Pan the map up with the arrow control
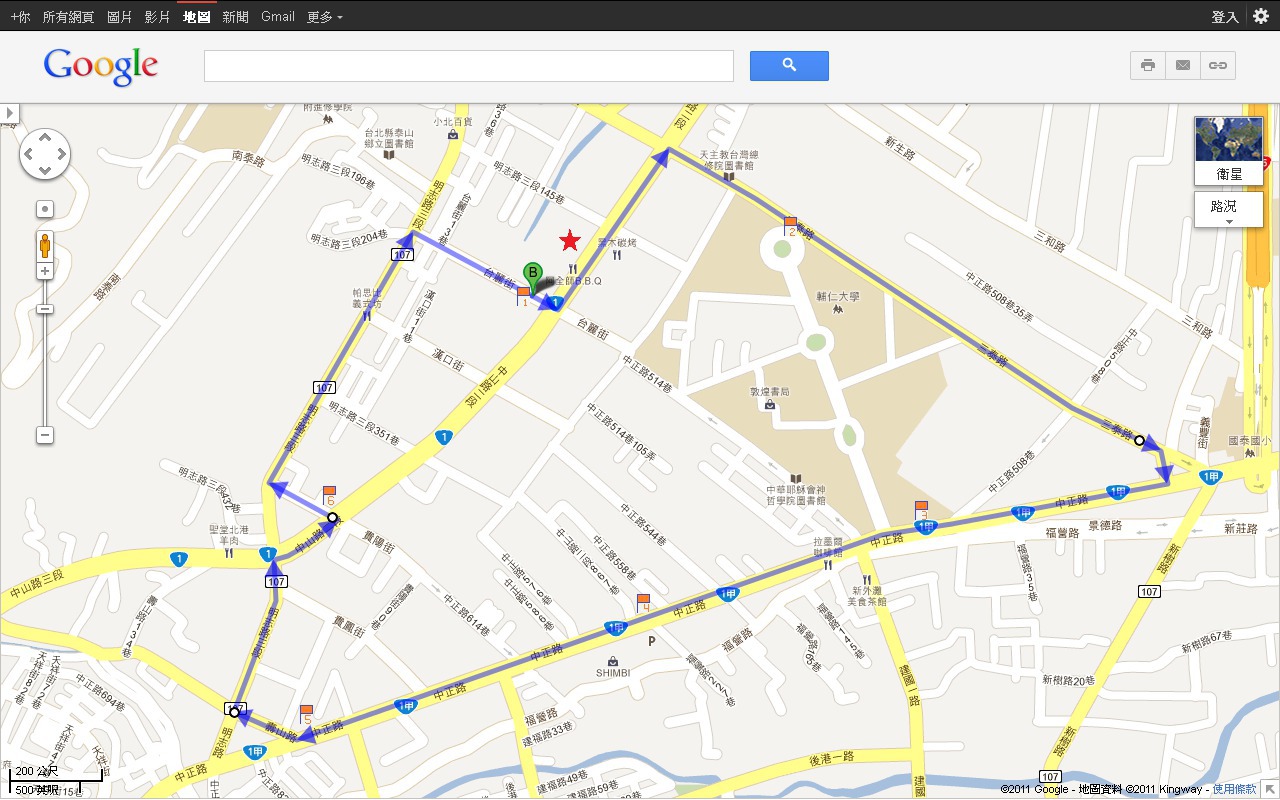This screenshot has height=800, width=1280. pos(45,139)
